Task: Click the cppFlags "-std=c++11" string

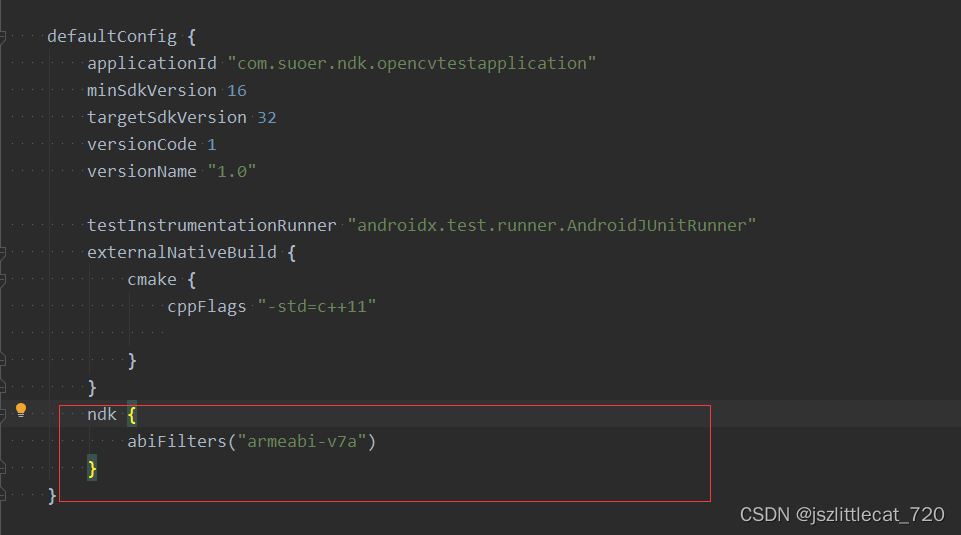Action: (x=317, y=306)
